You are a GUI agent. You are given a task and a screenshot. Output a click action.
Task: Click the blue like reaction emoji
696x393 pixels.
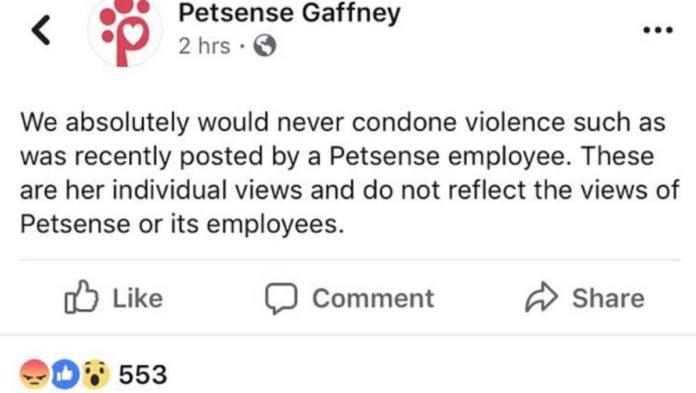(66, 374)
